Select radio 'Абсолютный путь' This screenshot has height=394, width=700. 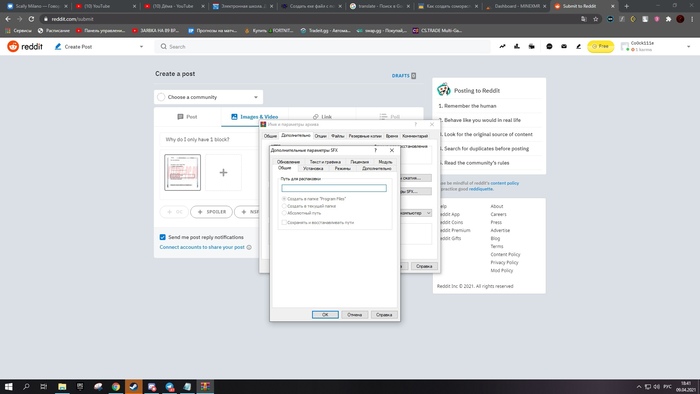(284, 213)
